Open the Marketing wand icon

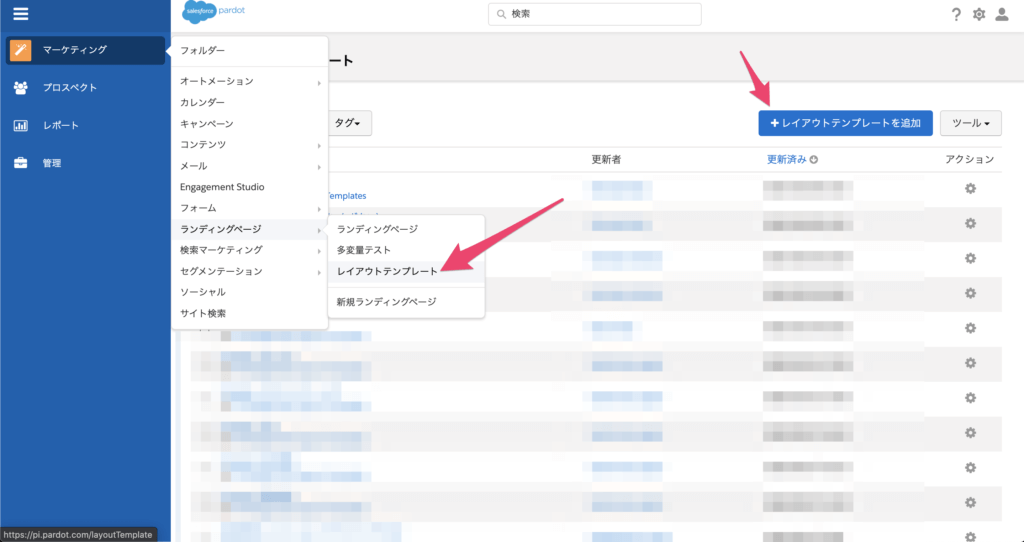21,50
